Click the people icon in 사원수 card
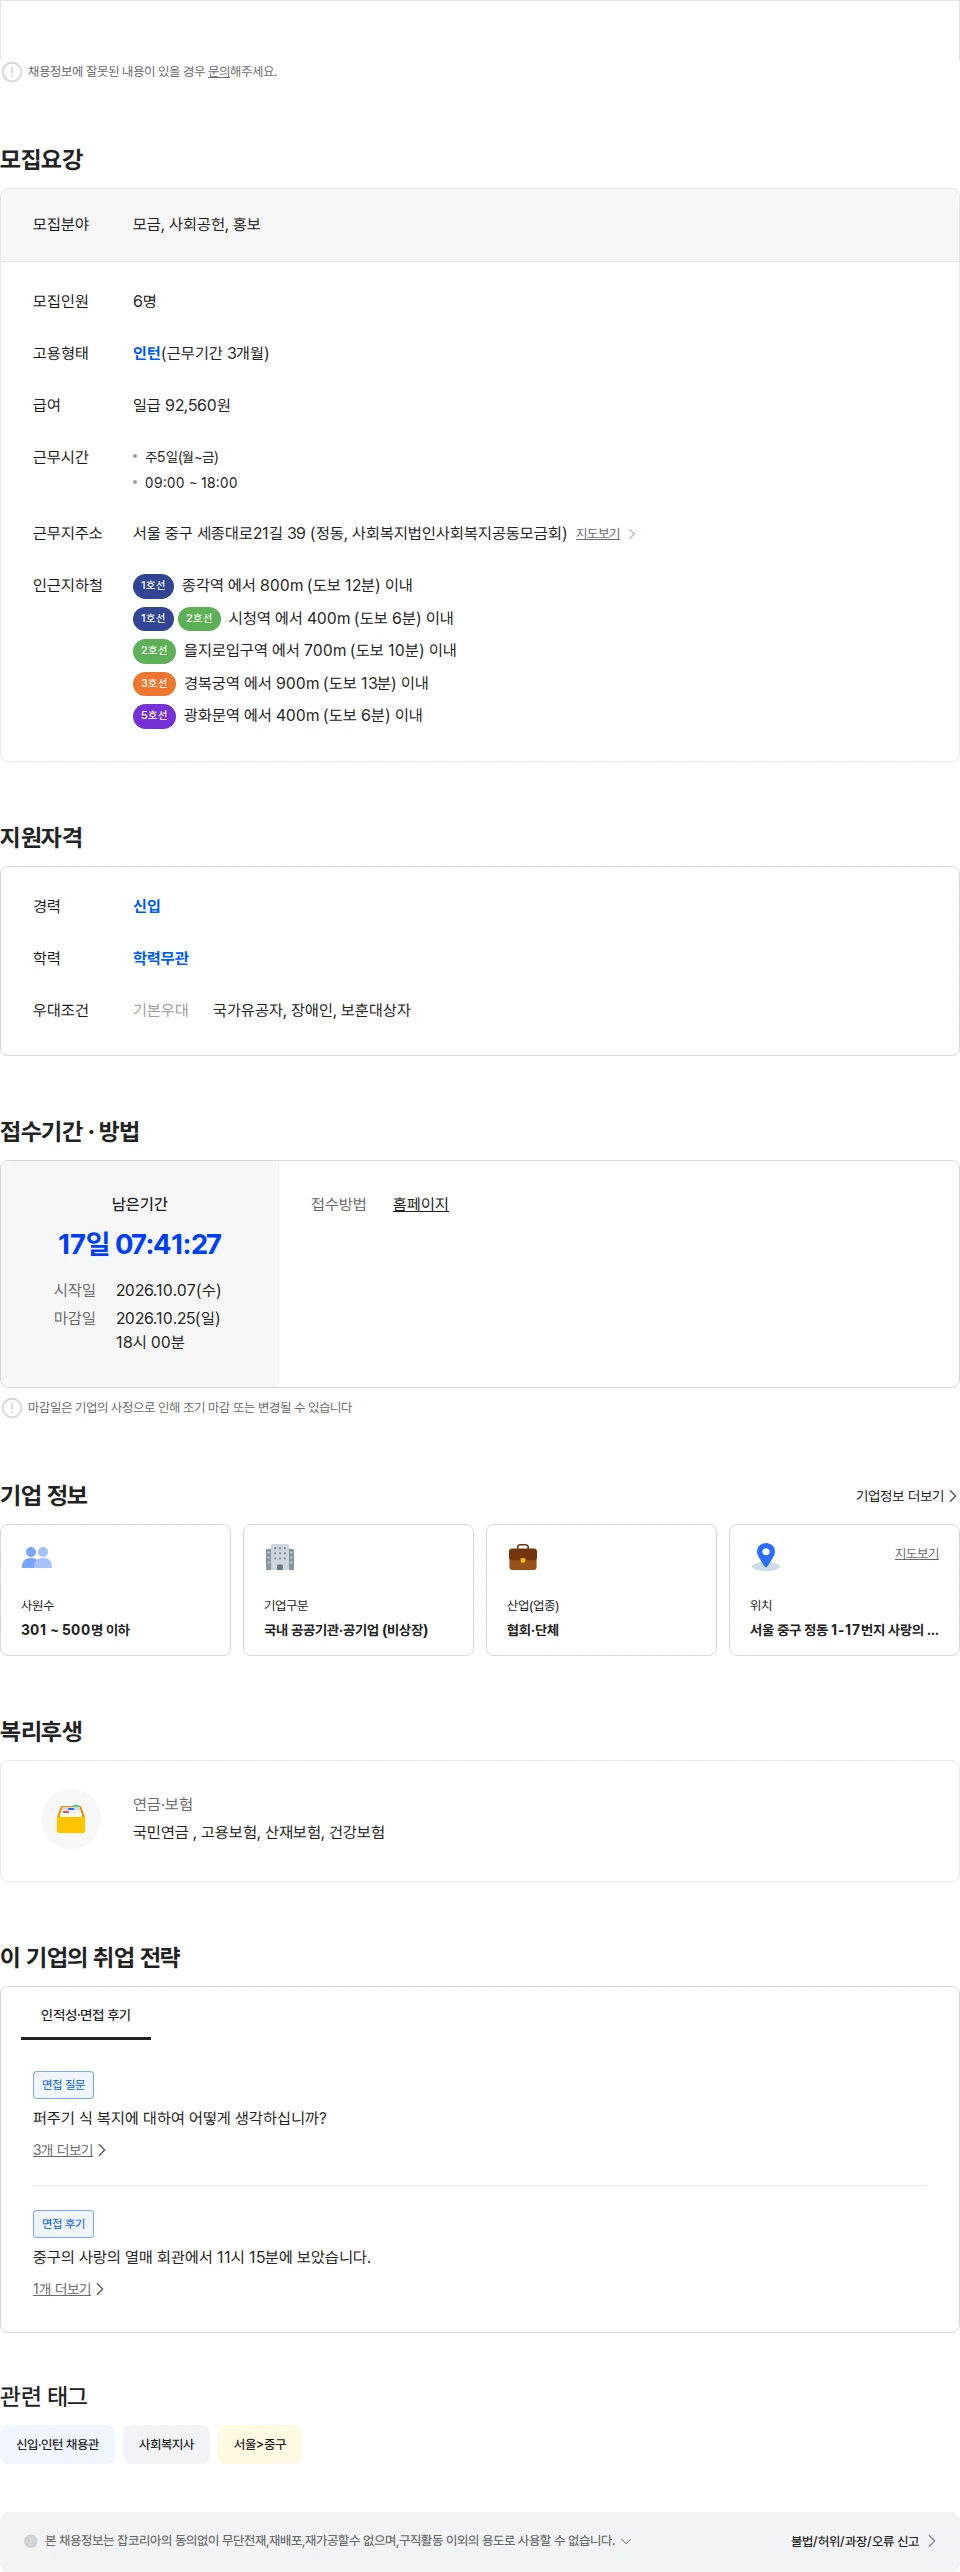 (x=37, y=1557)
